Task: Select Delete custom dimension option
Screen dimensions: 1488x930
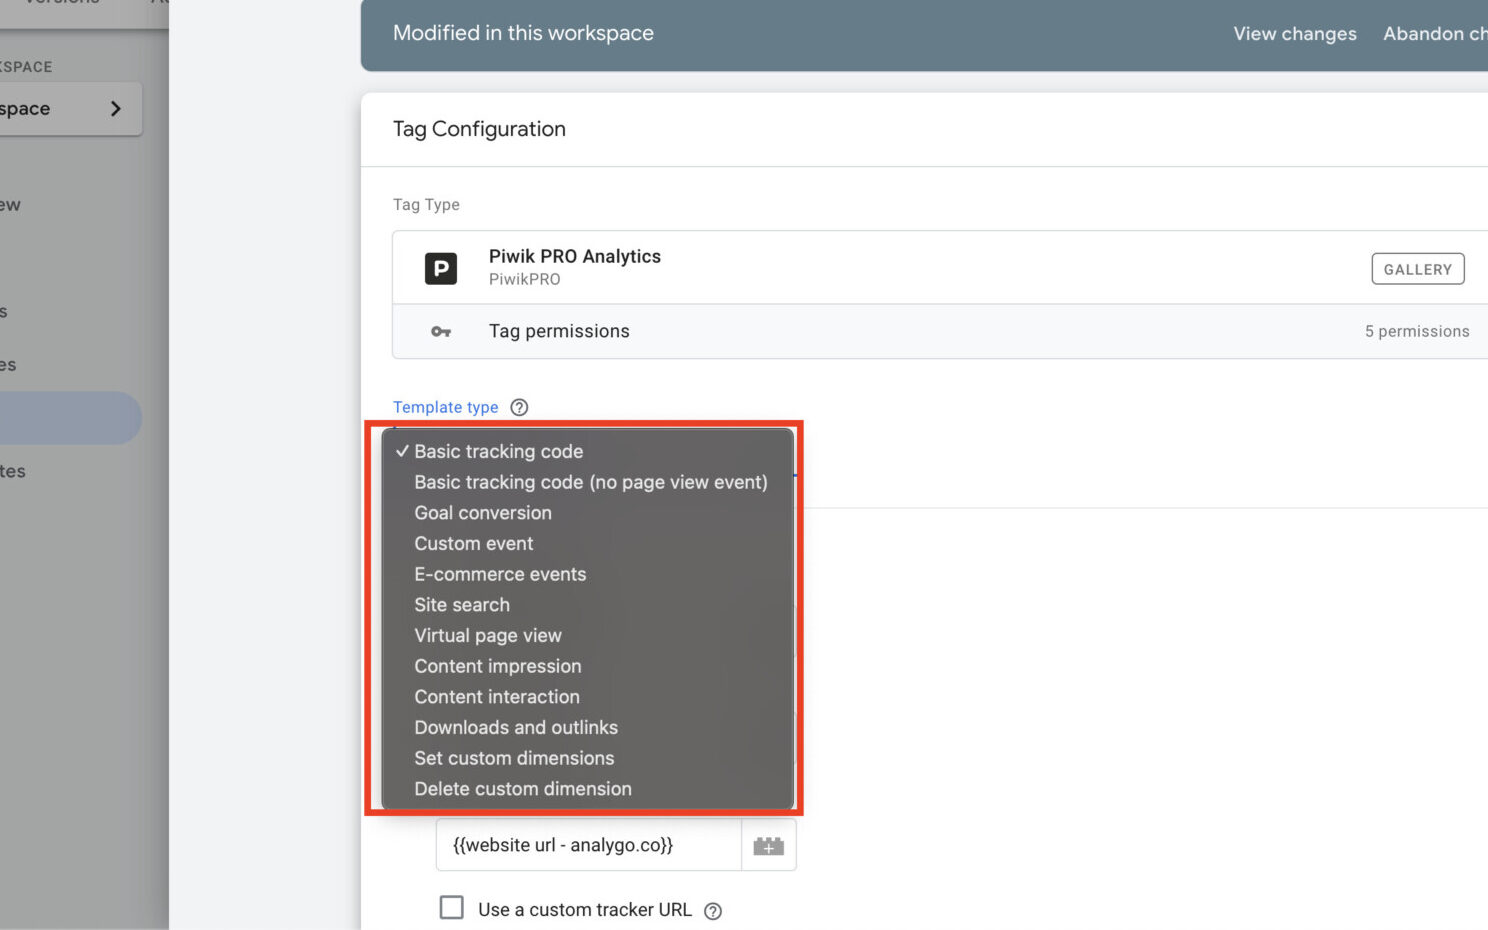Action: click(523, 789)
